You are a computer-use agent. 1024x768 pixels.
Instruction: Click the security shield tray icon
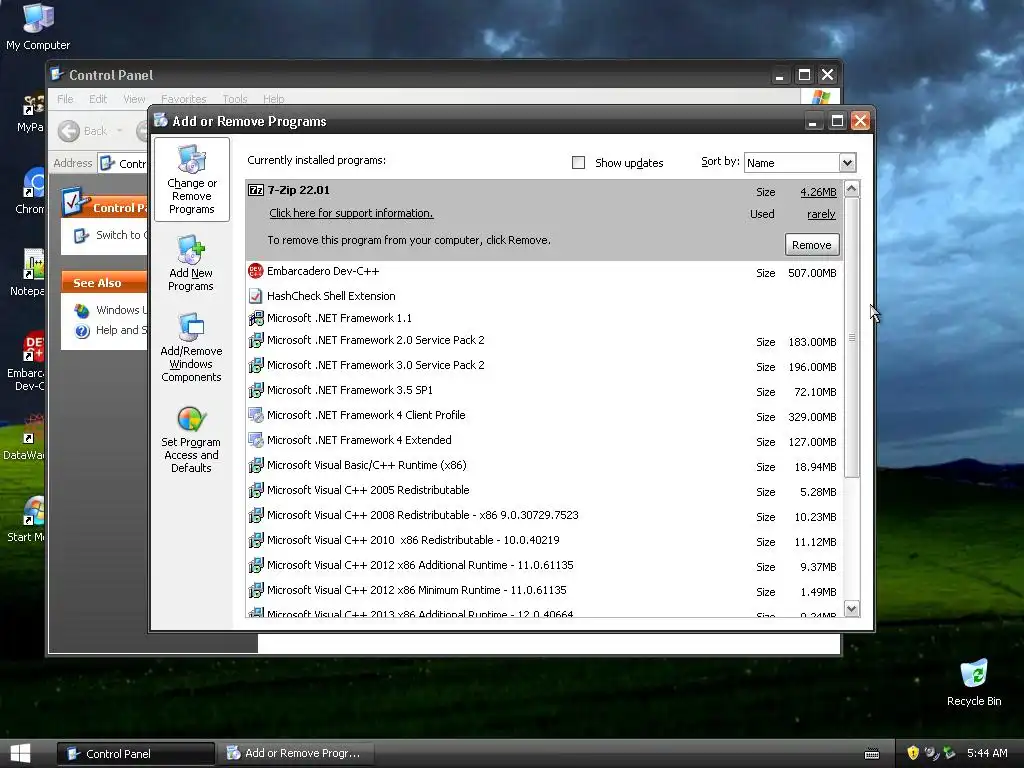click(x=913, y=753)
